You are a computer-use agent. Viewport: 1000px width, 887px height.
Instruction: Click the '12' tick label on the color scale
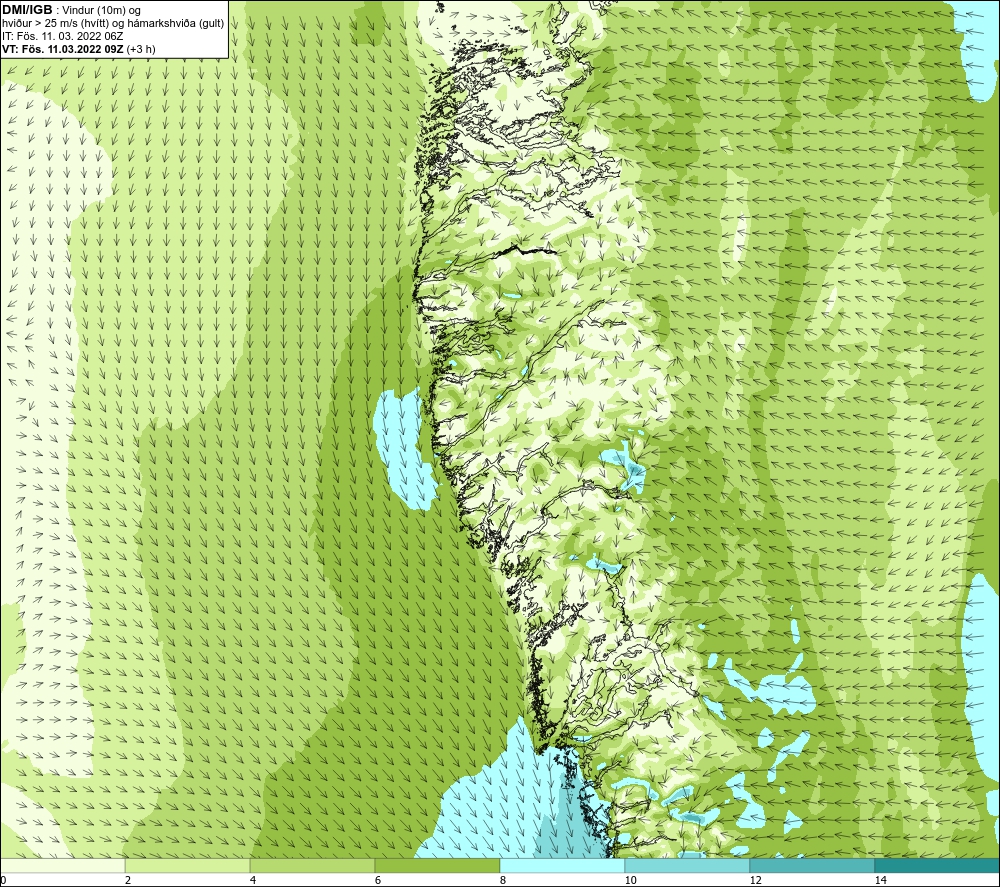click(756, 880)
